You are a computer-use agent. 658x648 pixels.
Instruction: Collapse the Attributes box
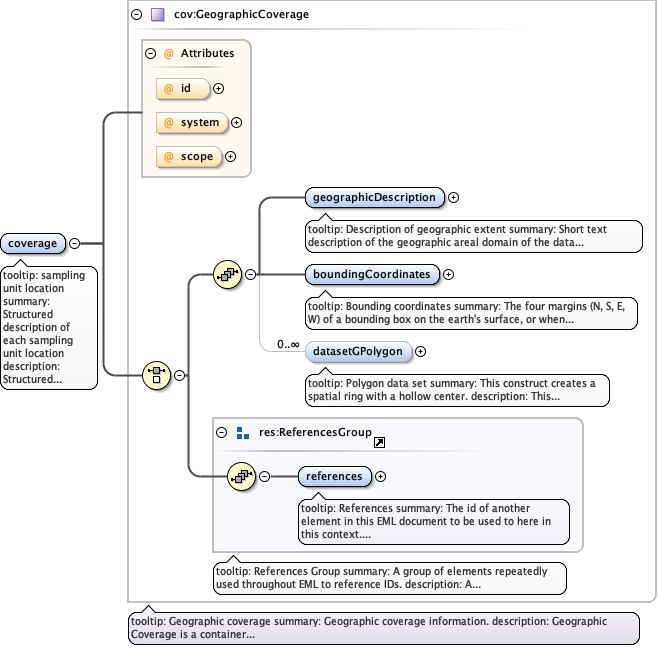tap(151, 53)
